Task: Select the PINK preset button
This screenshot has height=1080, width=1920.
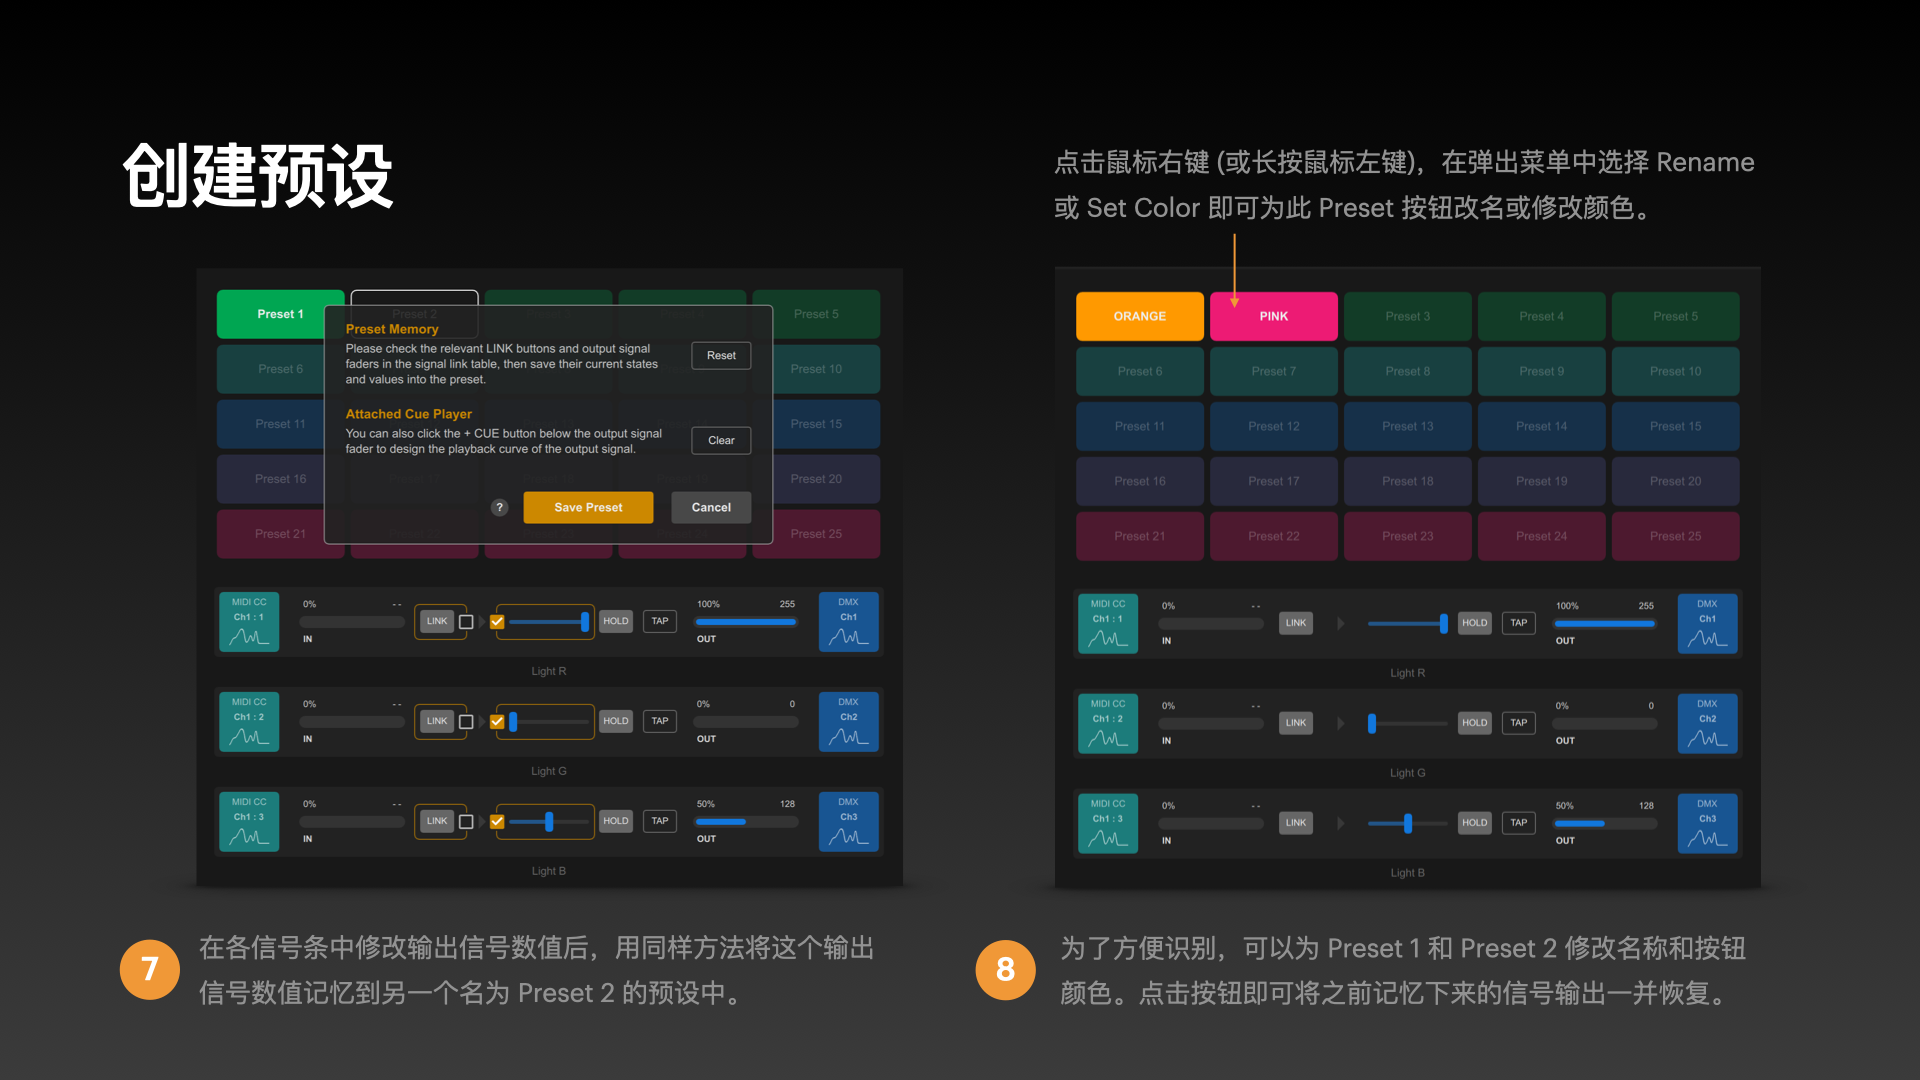Action: (x=1273, y=316)
